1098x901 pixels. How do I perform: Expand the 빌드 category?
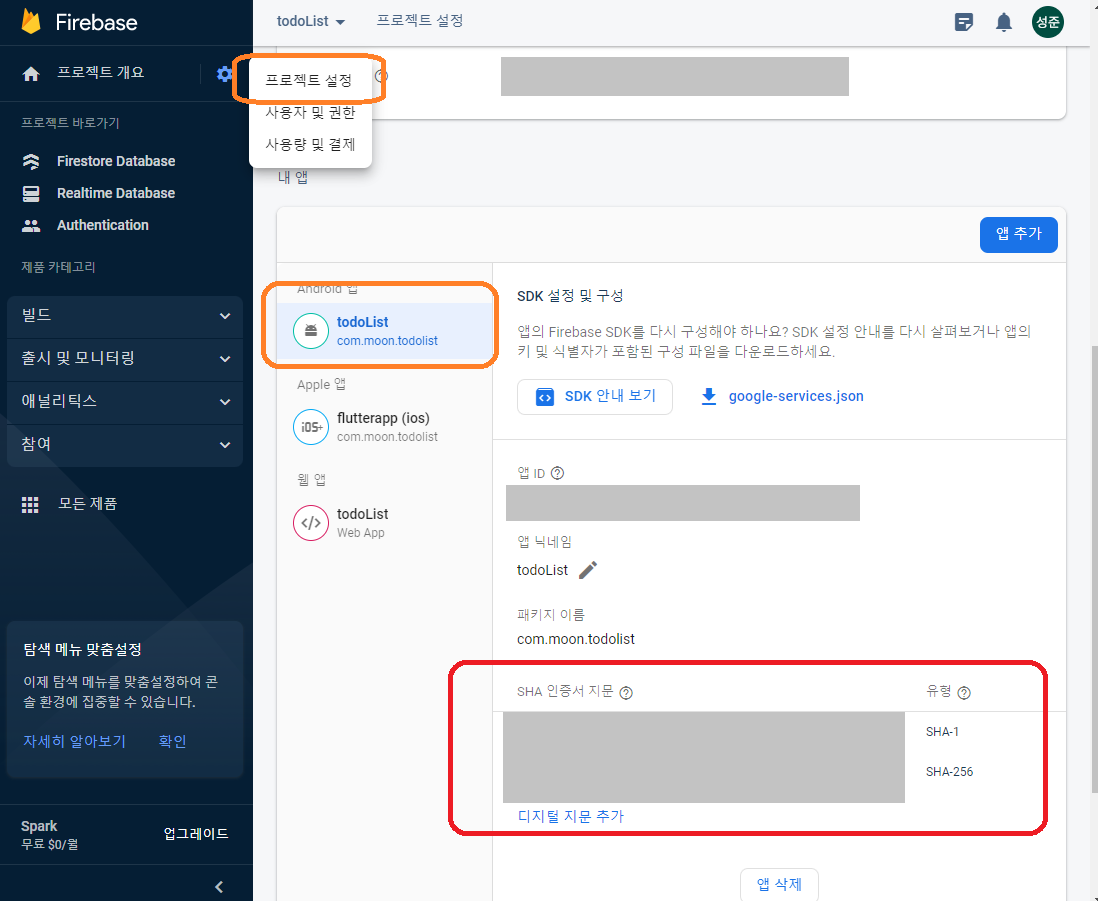click(125, 316)
